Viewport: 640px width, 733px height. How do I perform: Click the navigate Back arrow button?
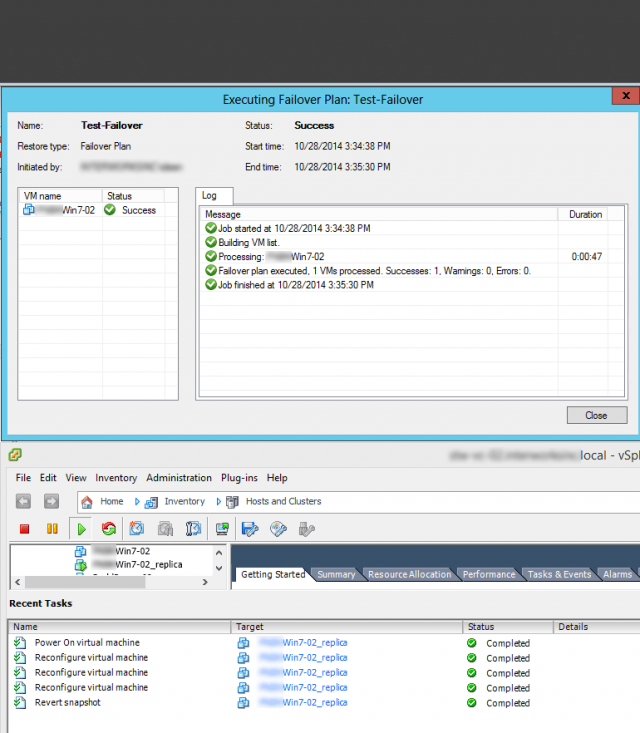pyautogui.click(x=24, y=502)
